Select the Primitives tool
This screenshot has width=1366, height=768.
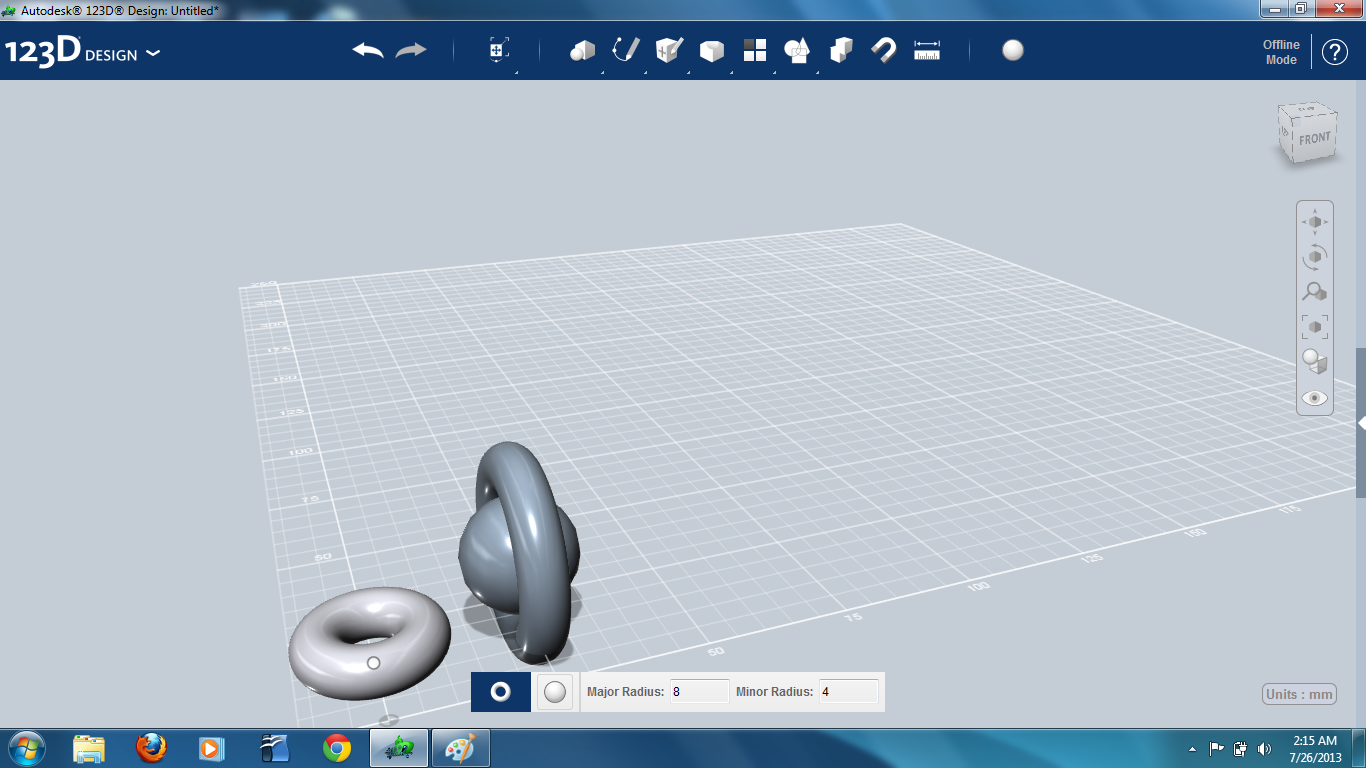tap(583, 50)
